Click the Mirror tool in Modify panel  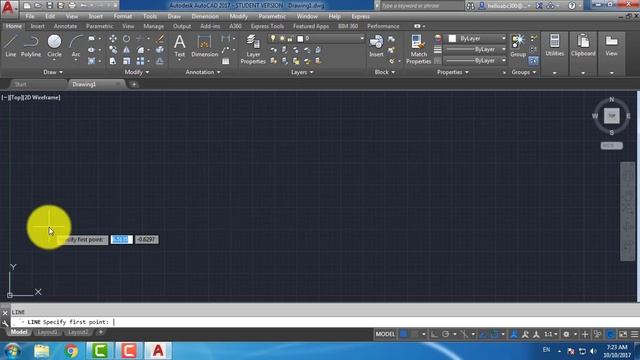127,50
